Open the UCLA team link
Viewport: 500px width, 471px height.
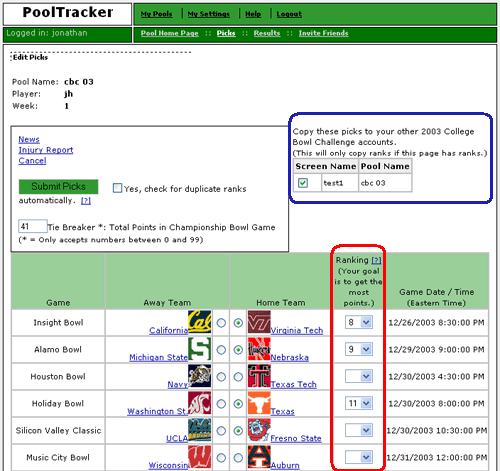click(177, 438)
